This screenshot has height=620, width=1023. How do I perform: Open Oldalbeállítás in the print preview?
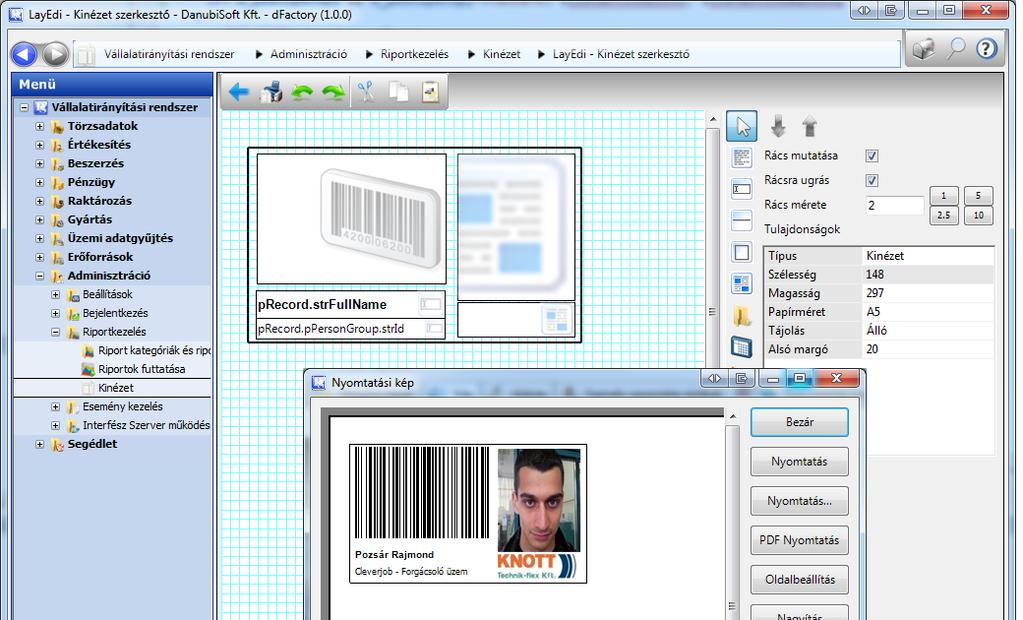tap(799, 580)
